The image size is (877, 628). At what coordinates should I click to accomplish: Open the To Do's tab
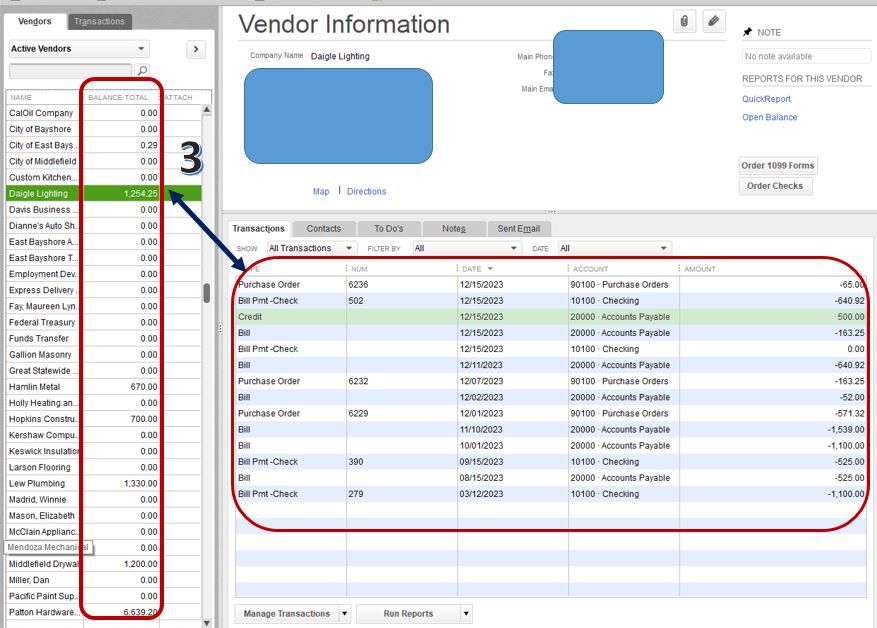pos(389,228)
